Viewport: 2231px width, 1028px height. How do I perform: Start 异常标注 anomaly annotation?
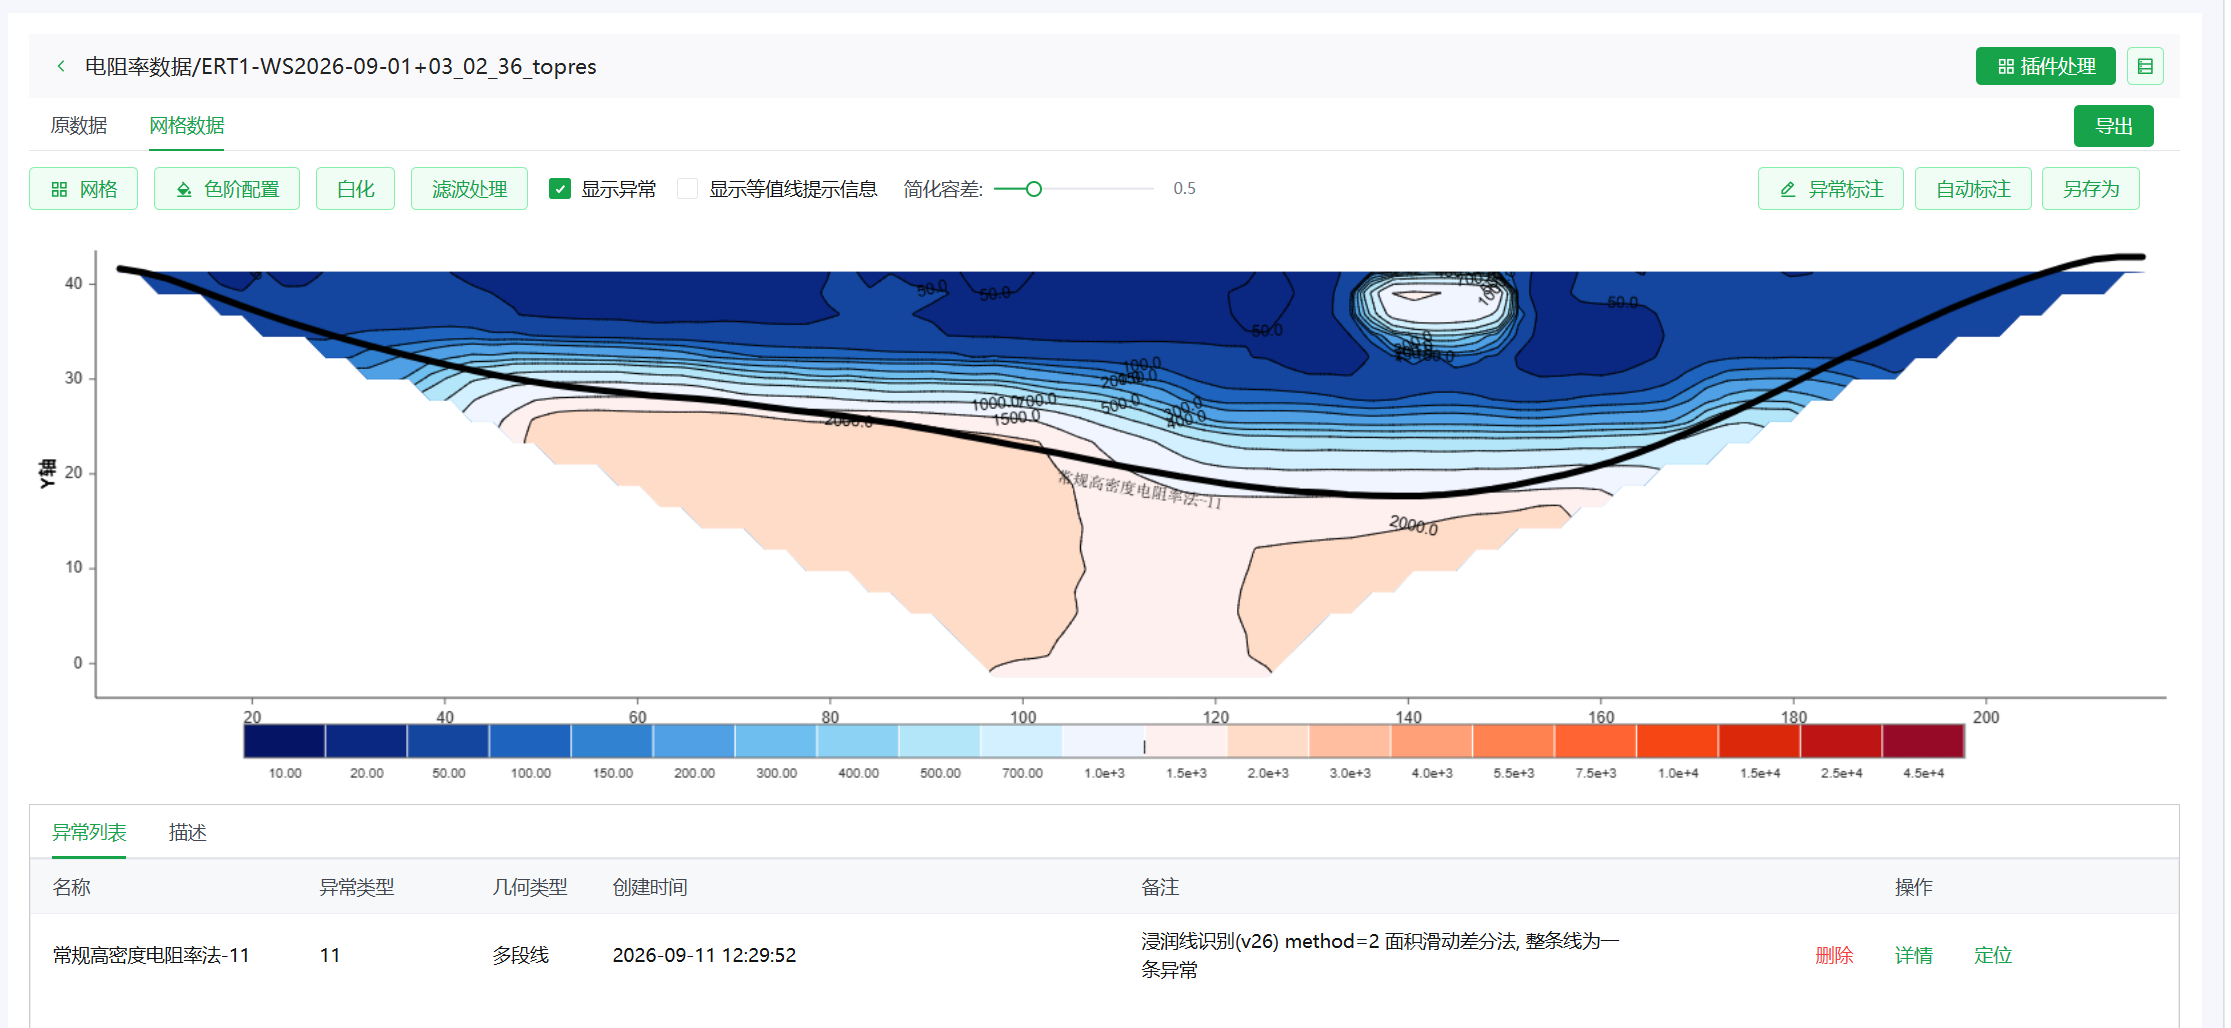click(1830, 189)
